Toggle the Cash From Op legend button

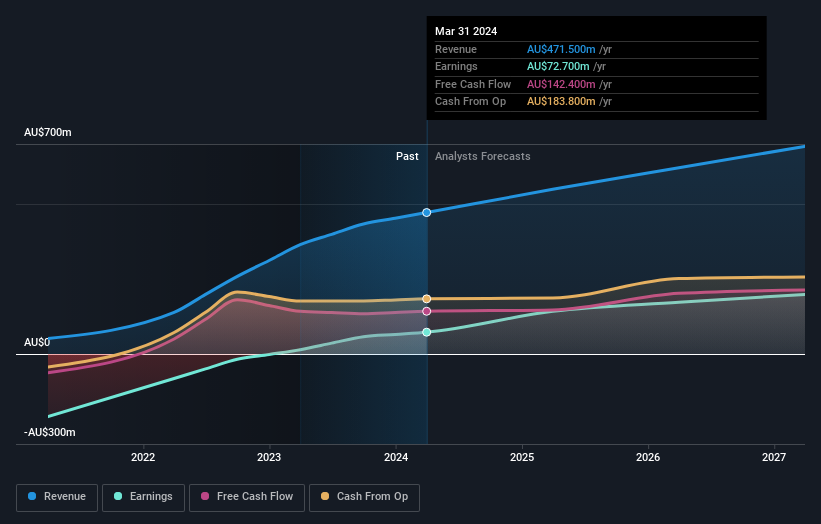pos(364,497)
